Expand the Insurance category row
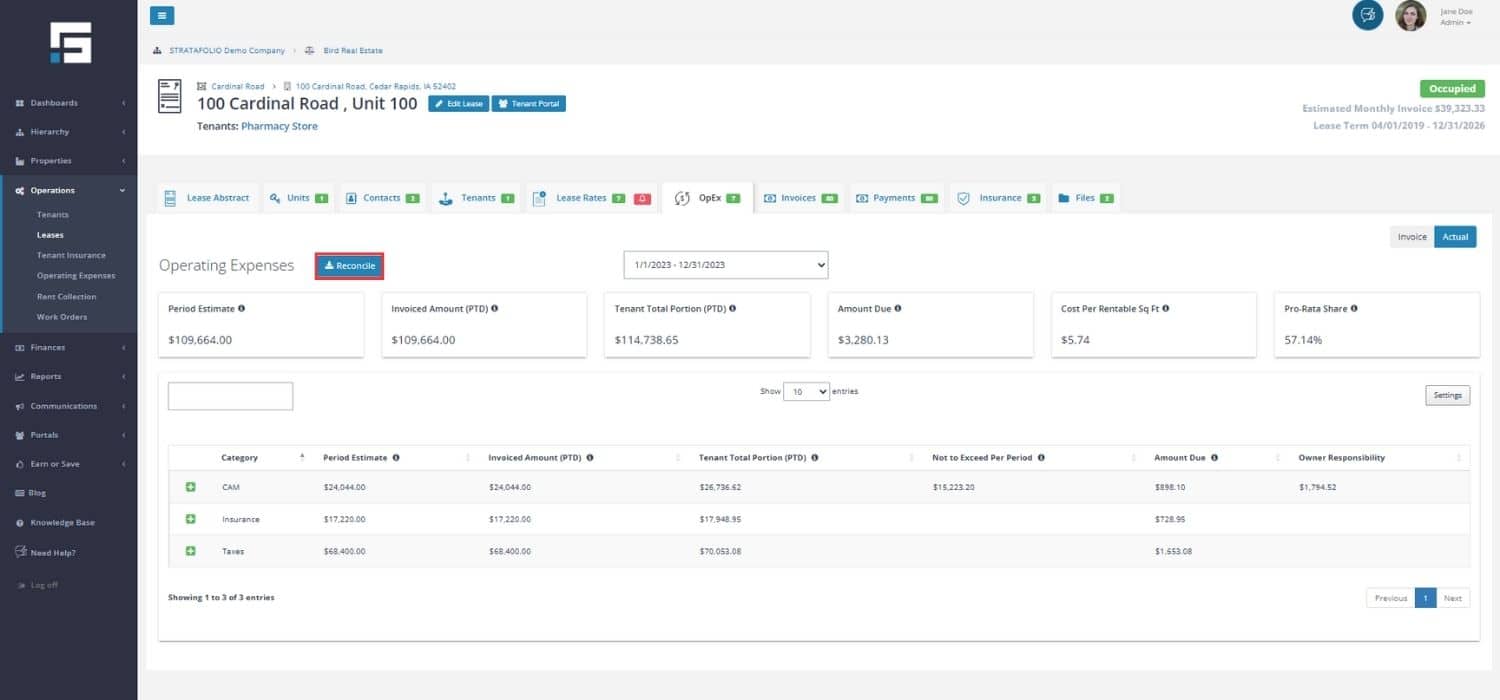The image size is (1500, 700). pyautogui.click(x=191, y=519)
